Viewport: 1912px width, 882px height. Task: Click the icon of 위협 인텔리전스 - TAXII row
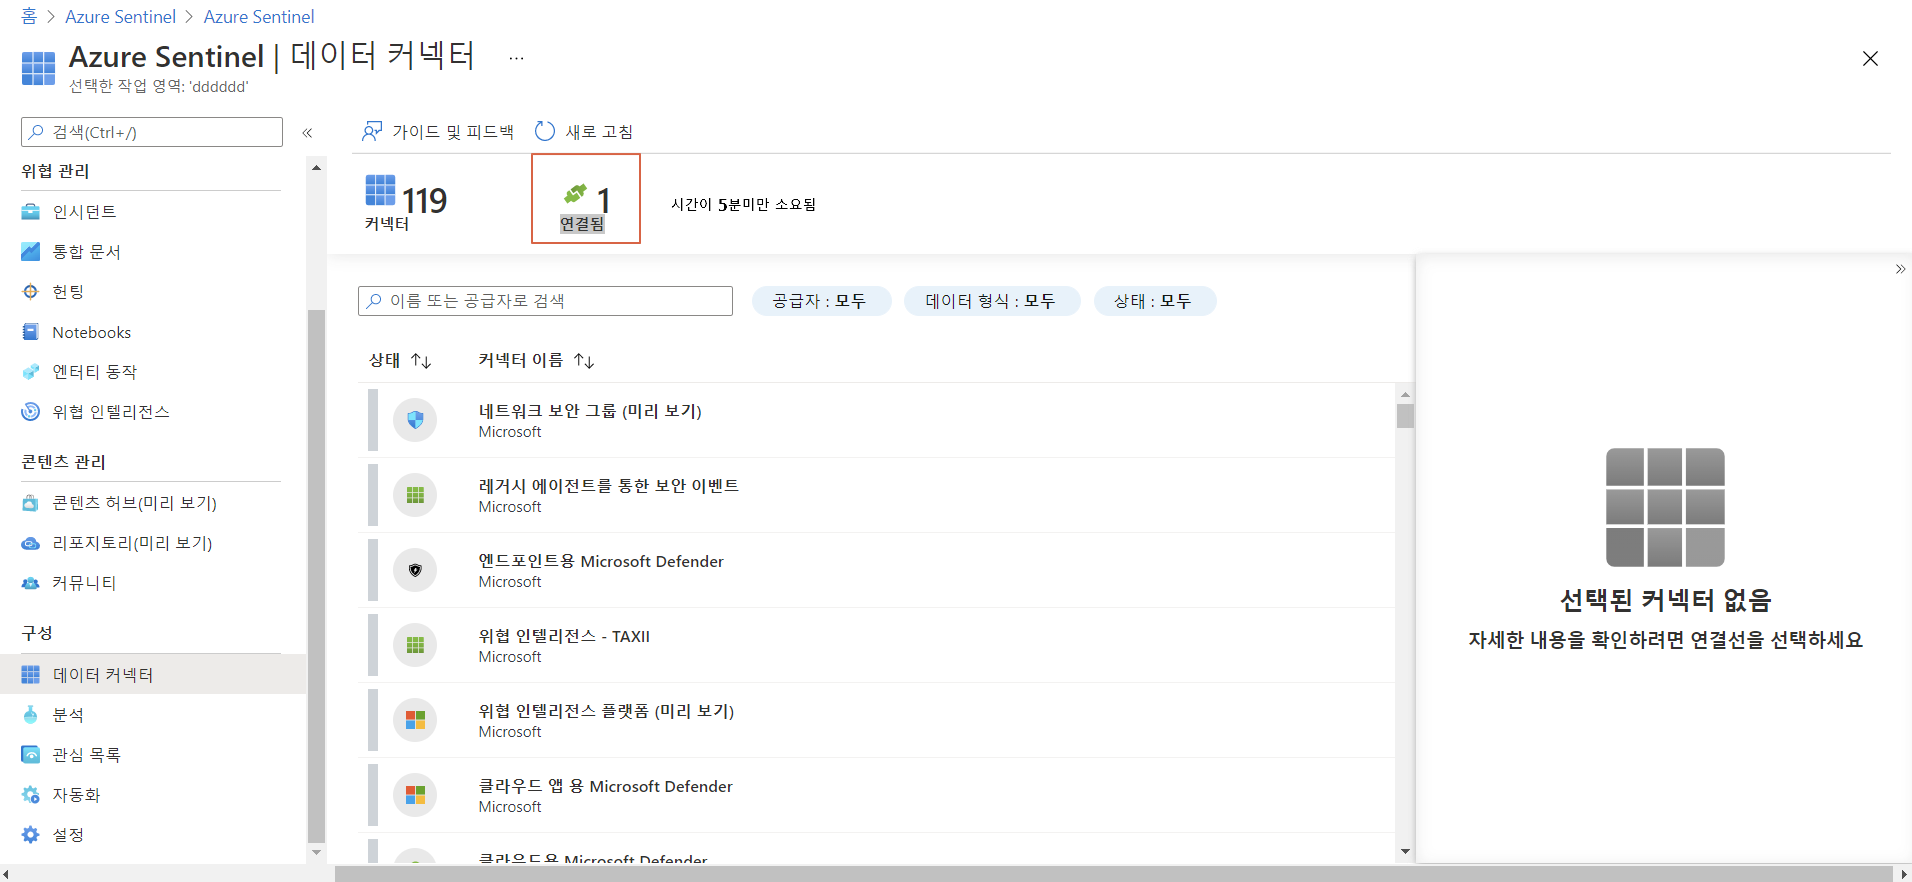click(x=415, y=645)
